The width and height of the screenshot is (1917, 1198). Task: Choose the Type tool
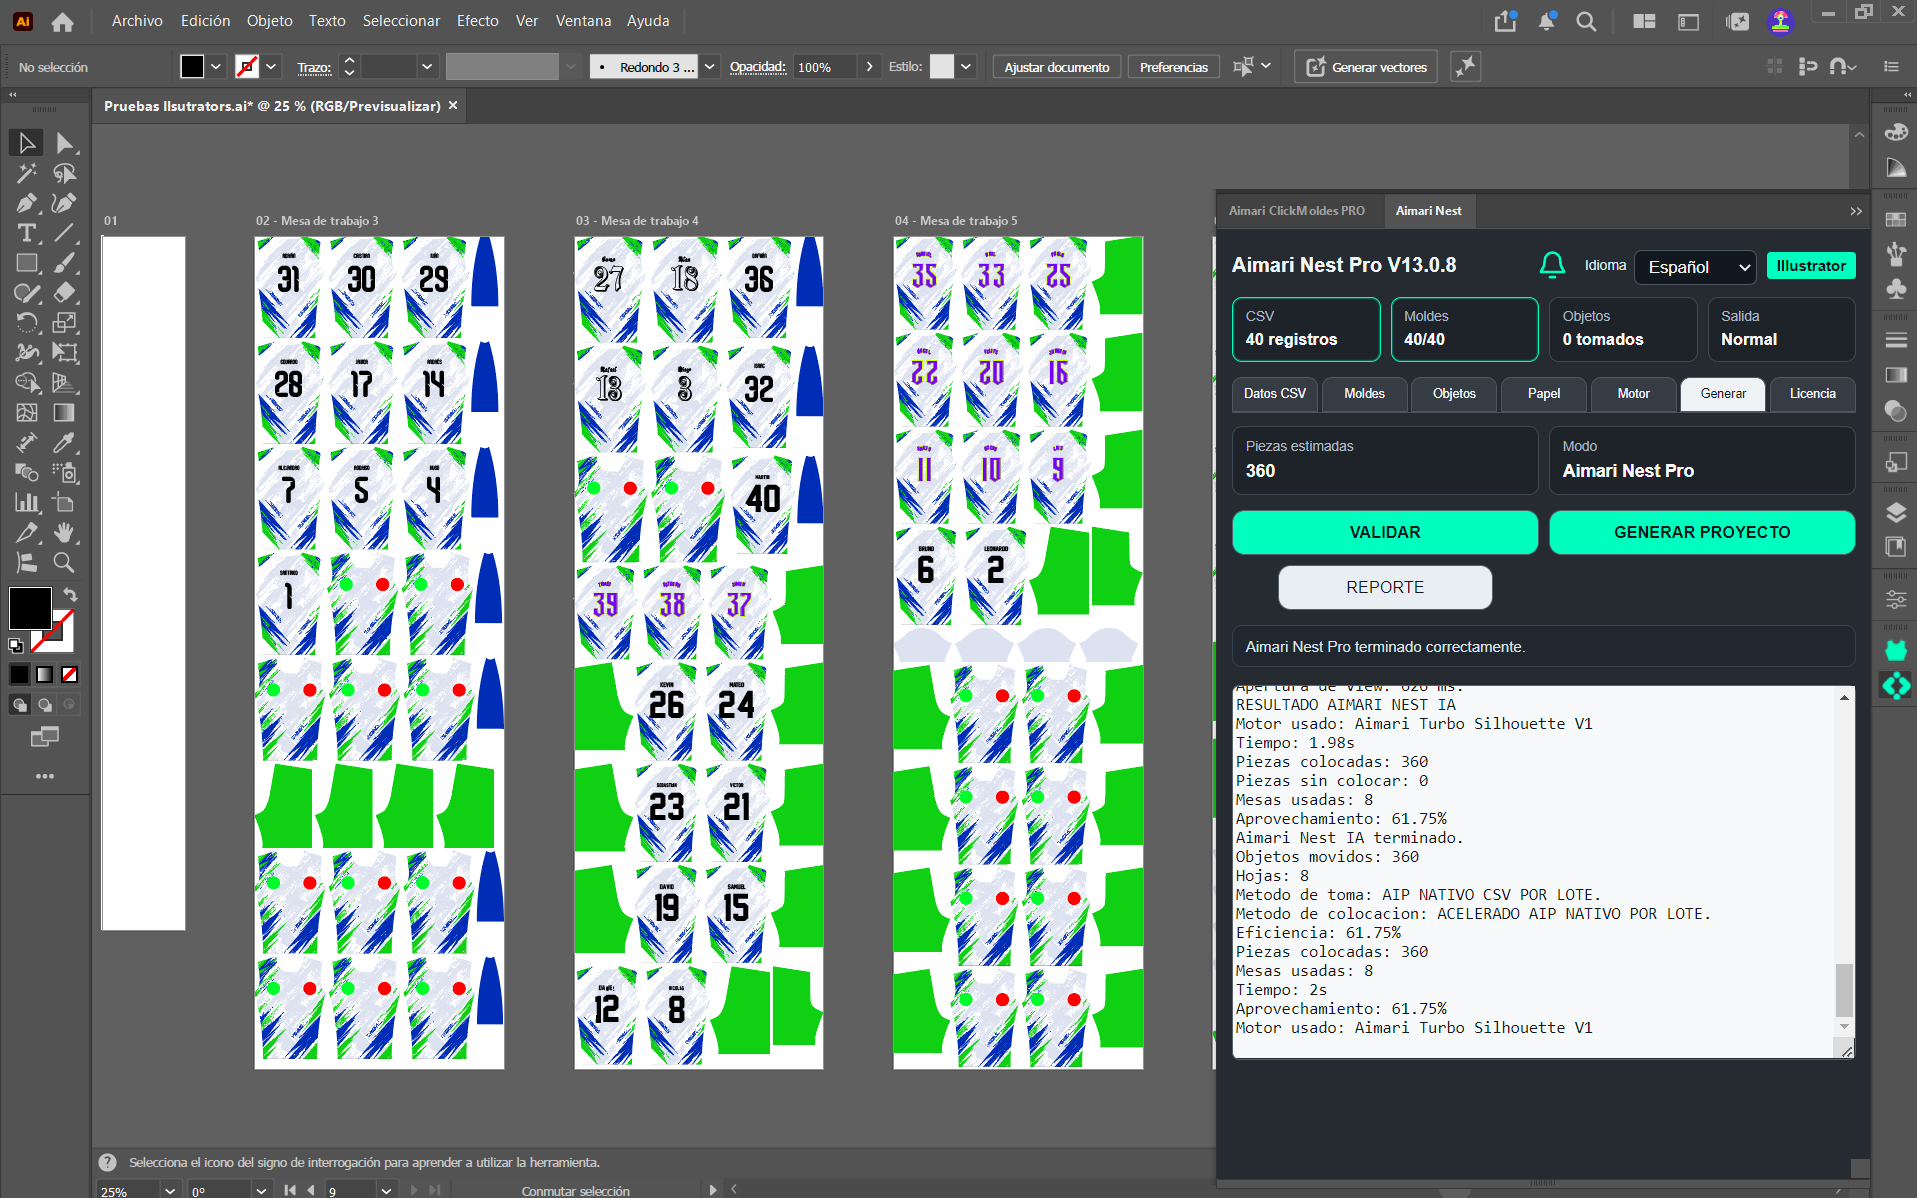(27, 233)
